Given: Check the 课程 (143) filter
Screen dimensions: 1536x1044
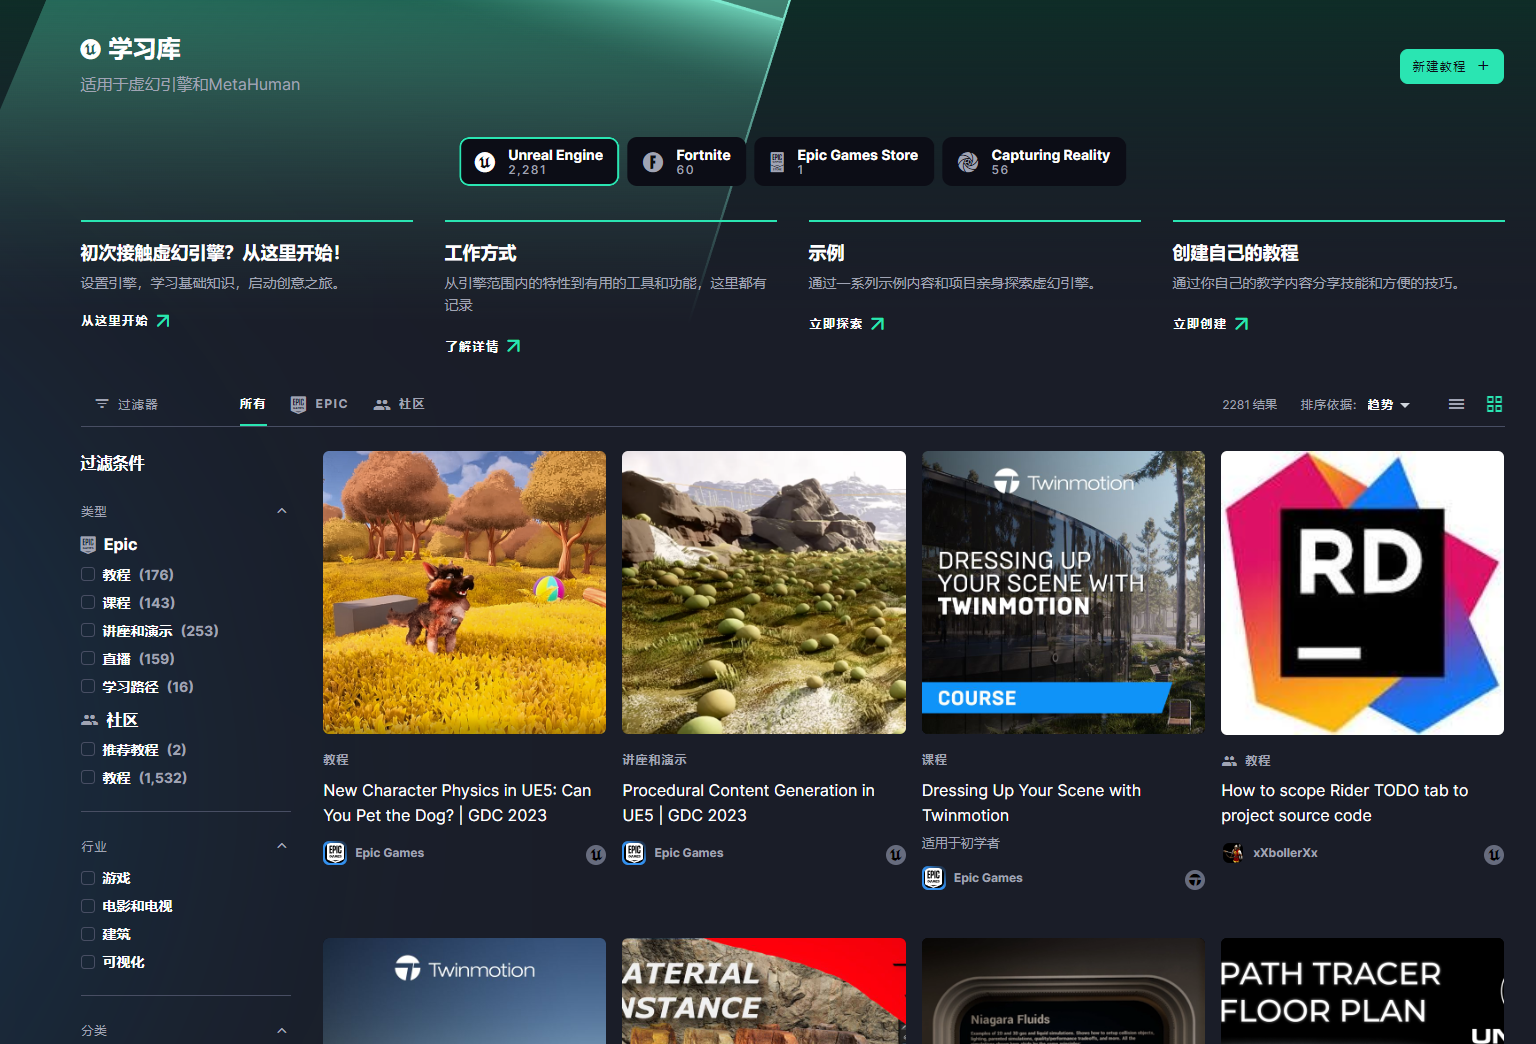Looking at the screenshot, I should 88,603.
